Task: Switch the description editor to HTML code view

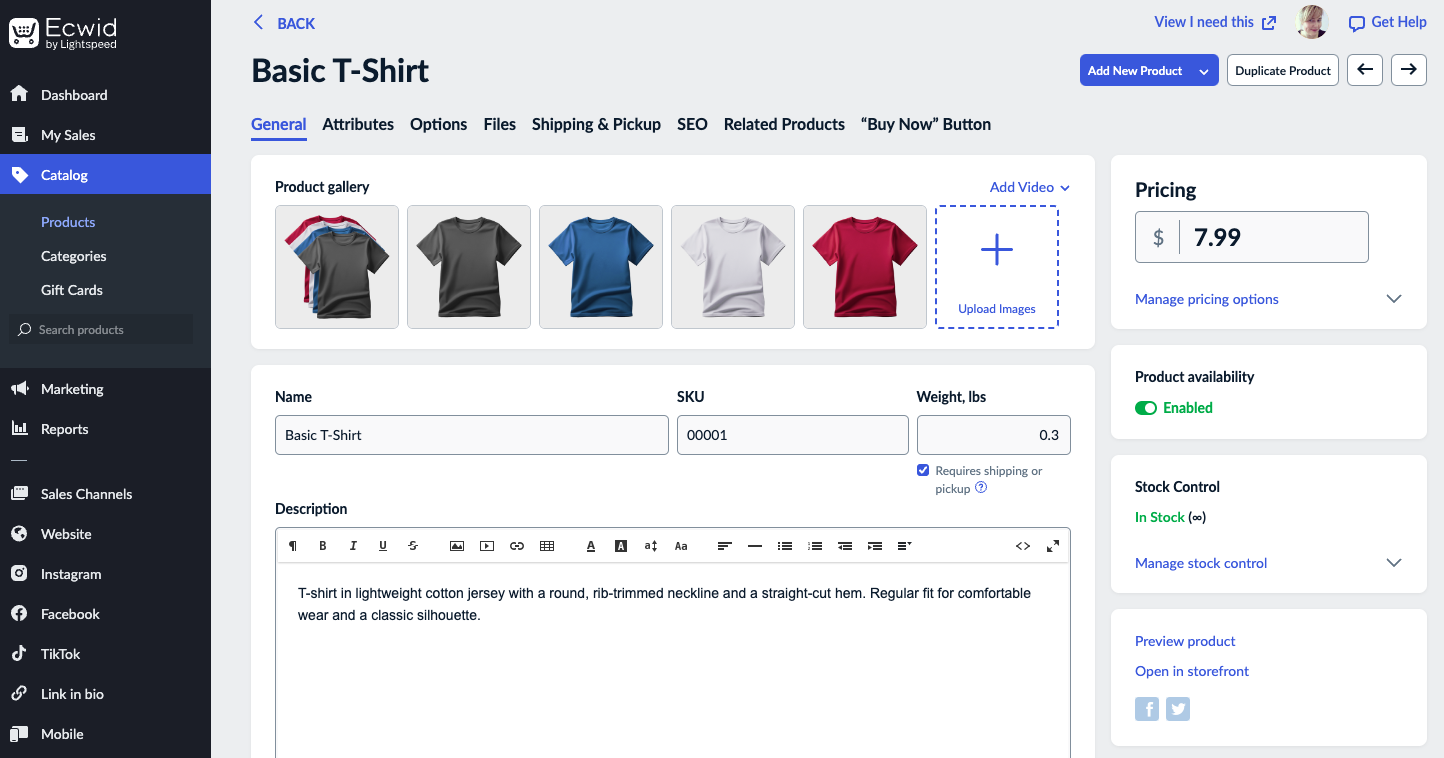Action: point(1023,545)
